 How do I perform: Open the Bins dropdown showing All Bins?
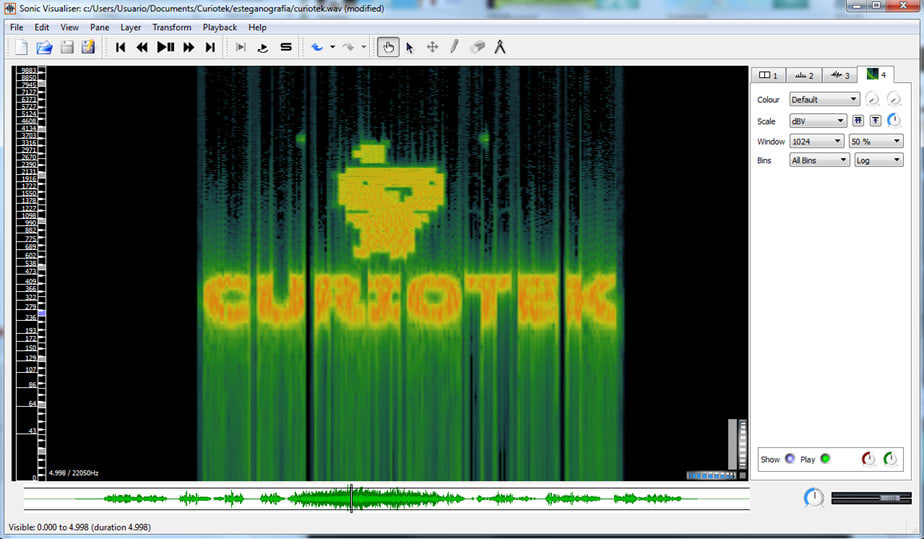coord(819,160)
